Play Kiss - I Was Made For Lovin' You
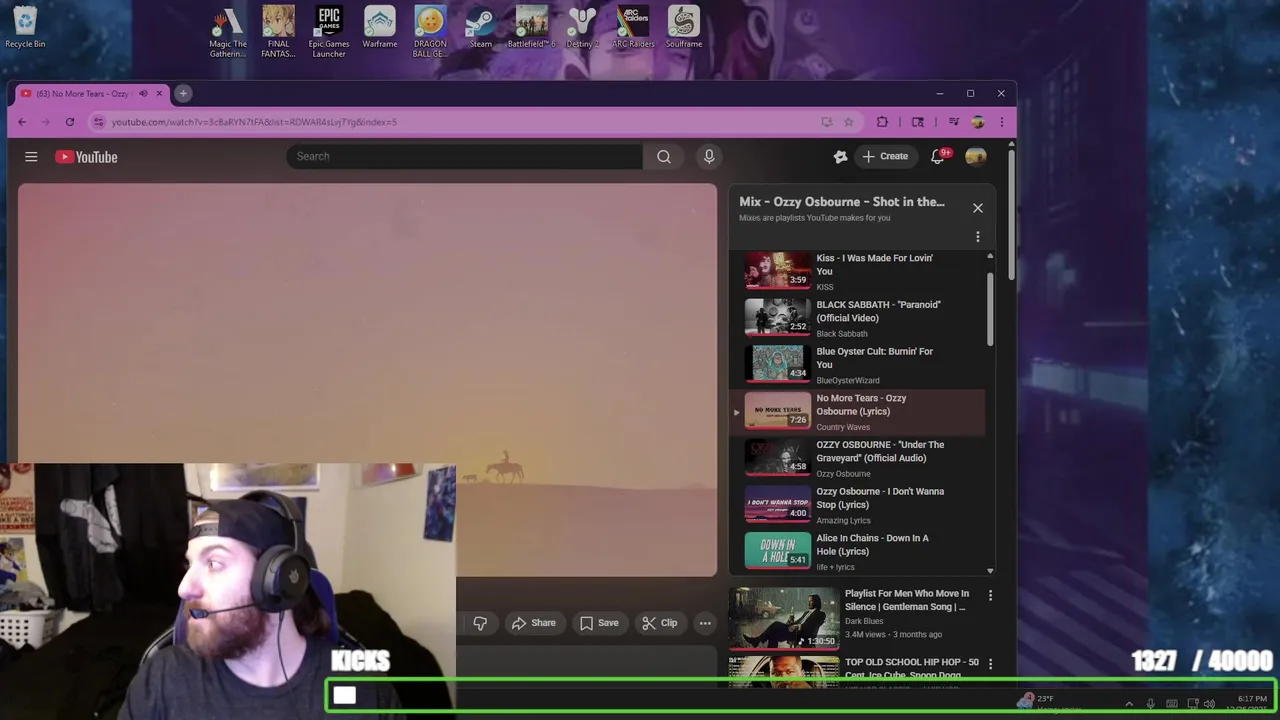Screen dimensions: 1280x720 click(x=859, y=271)
